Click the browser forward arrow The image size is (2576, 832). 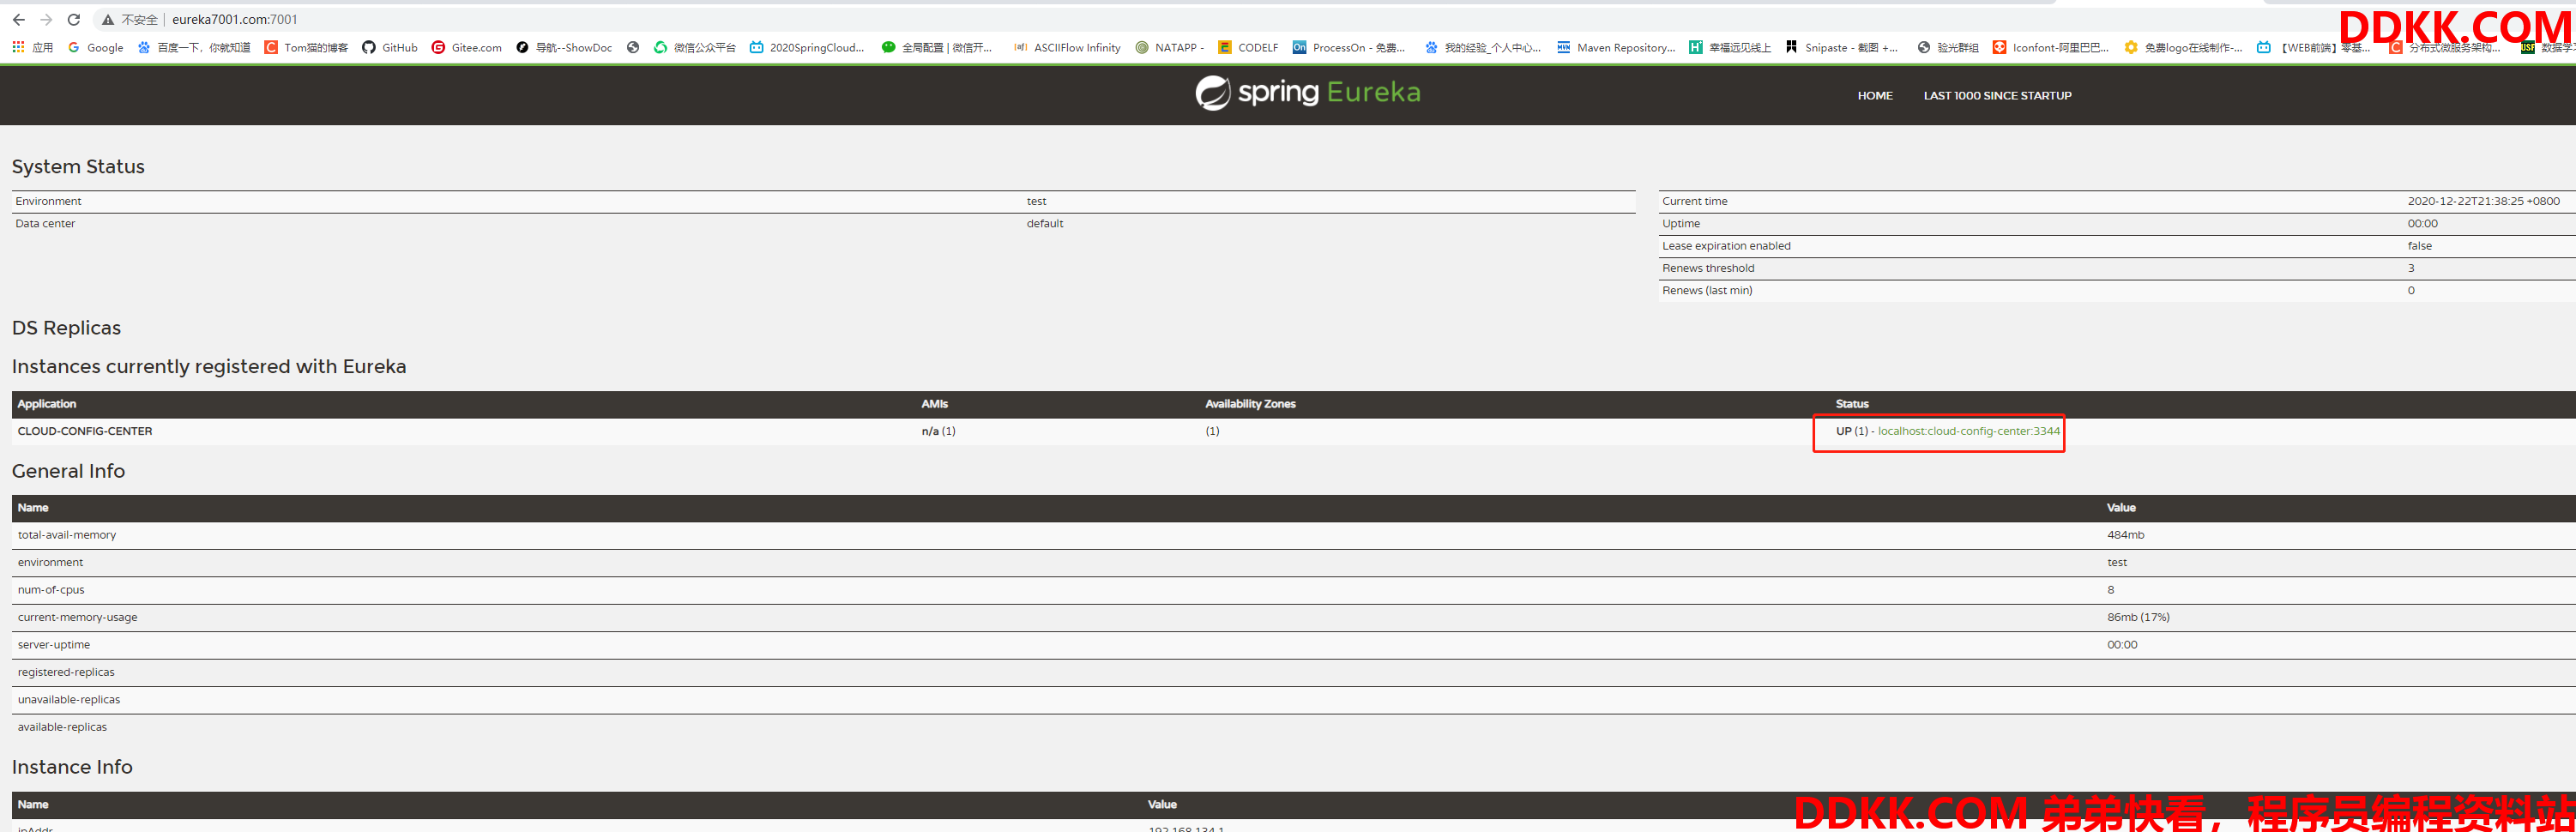(46, 19)
